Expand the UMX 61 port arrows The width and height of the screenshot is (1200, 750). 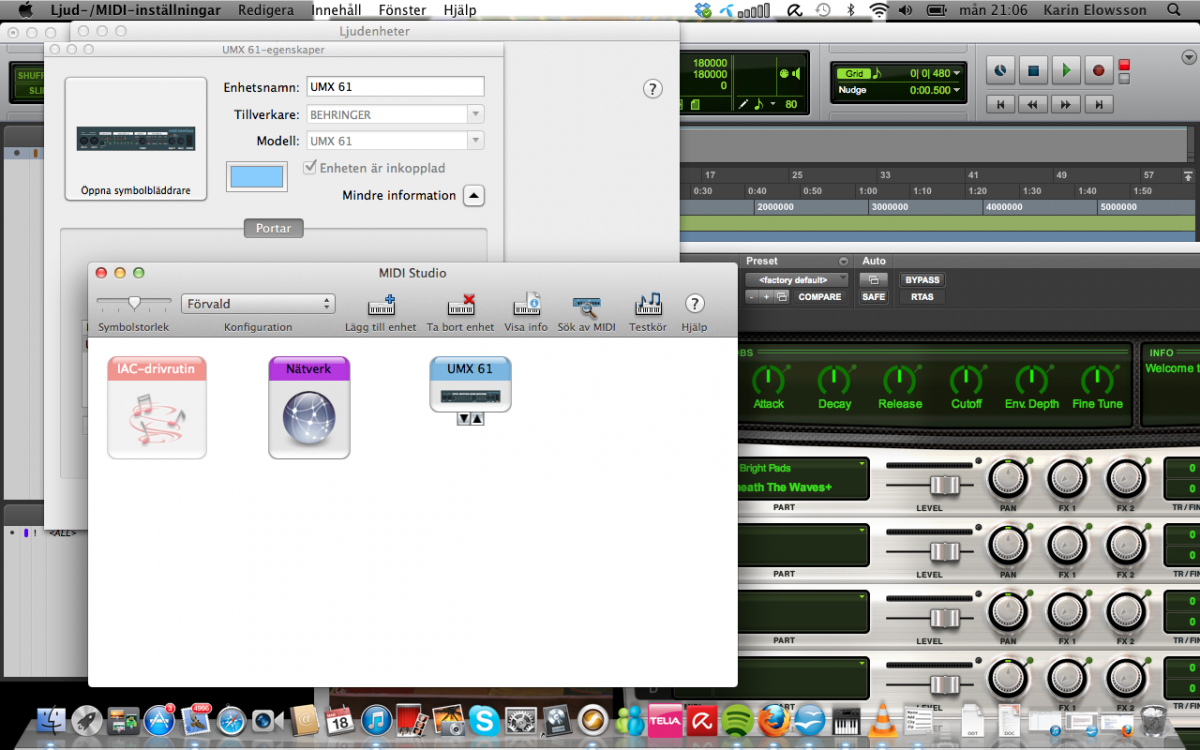click(470, 419)
